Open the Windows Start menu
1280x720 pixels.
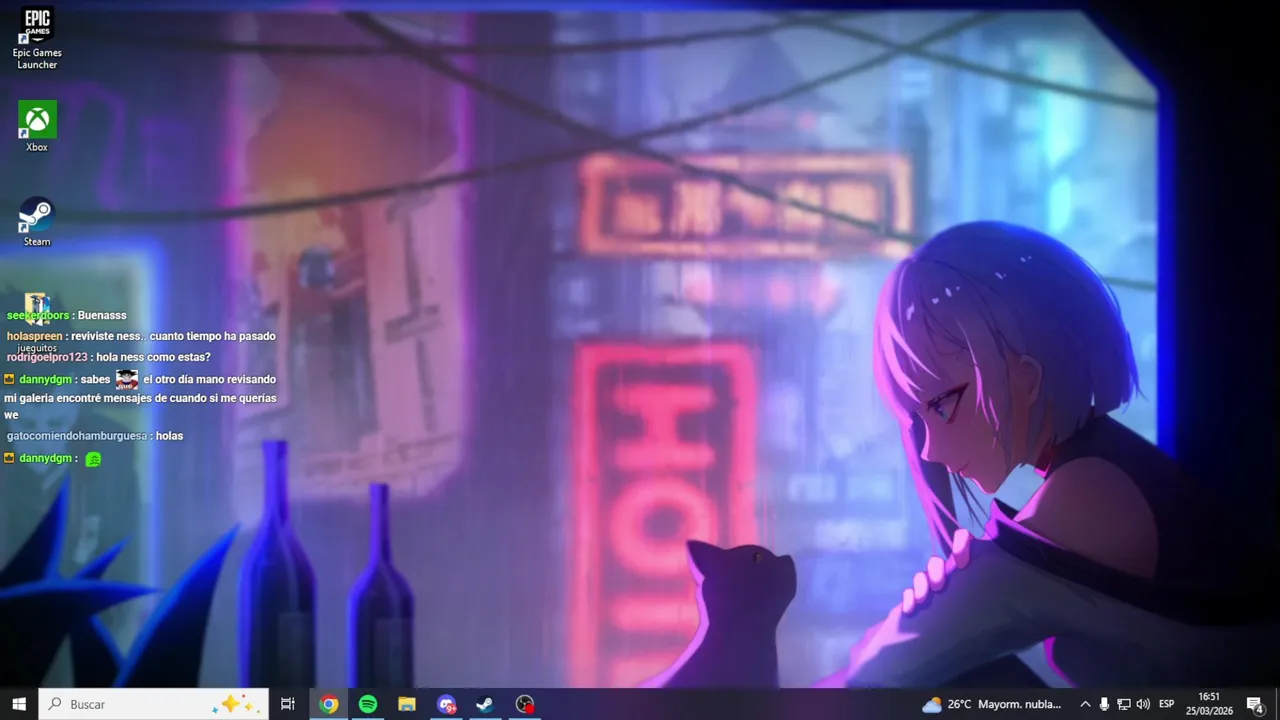(18, 704)
